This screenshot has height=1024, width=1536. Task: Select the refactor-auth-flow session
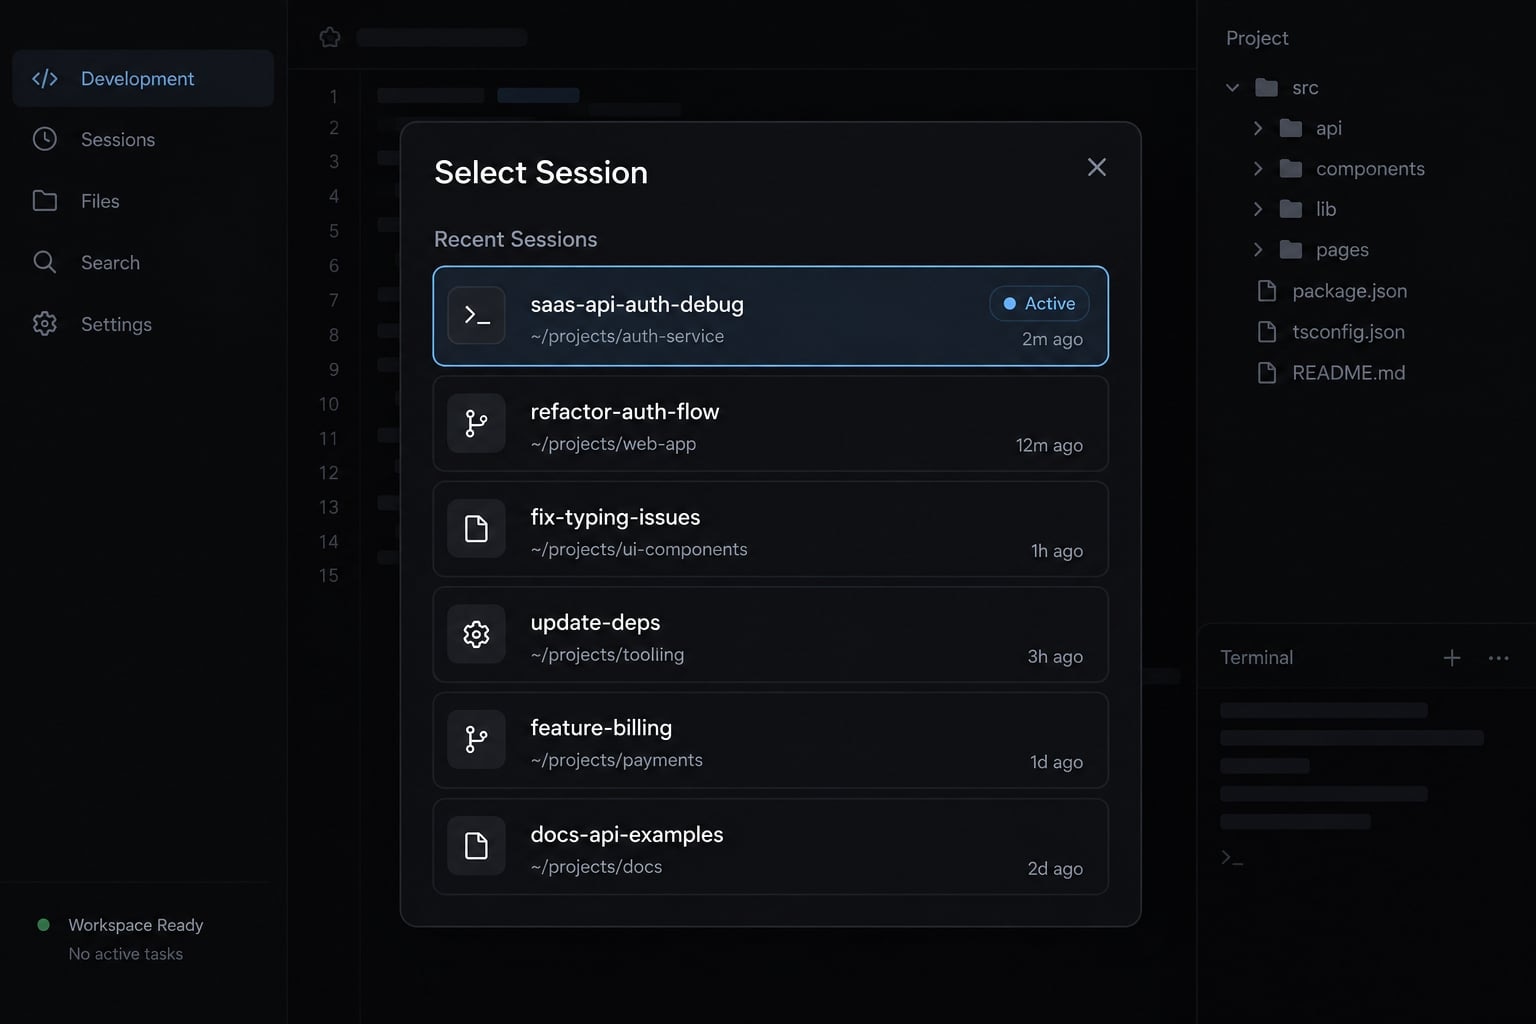click(770, 424)
